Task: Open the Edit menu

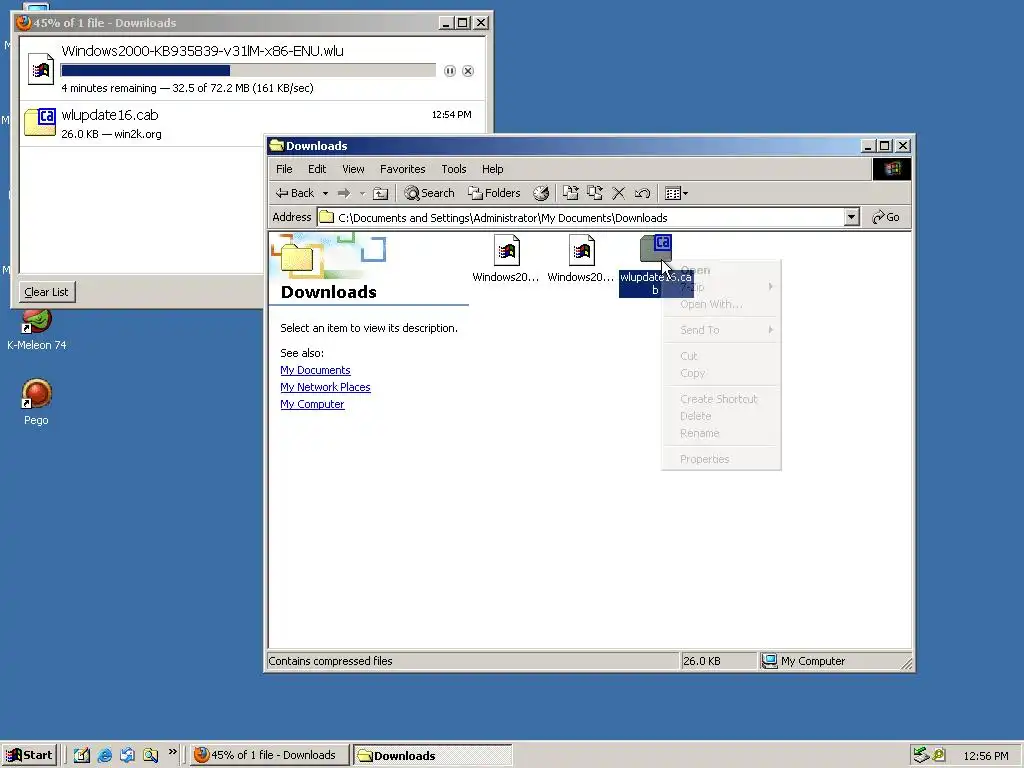Action: (x=317, y=169)
